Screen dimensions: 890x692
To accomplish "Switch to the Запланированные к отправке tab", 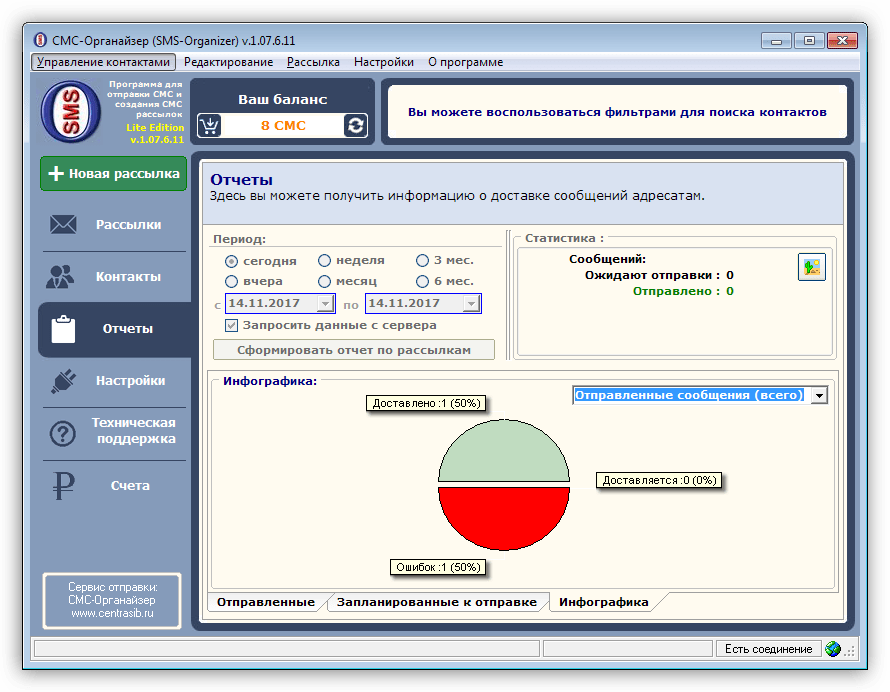I will pos(437,602).
